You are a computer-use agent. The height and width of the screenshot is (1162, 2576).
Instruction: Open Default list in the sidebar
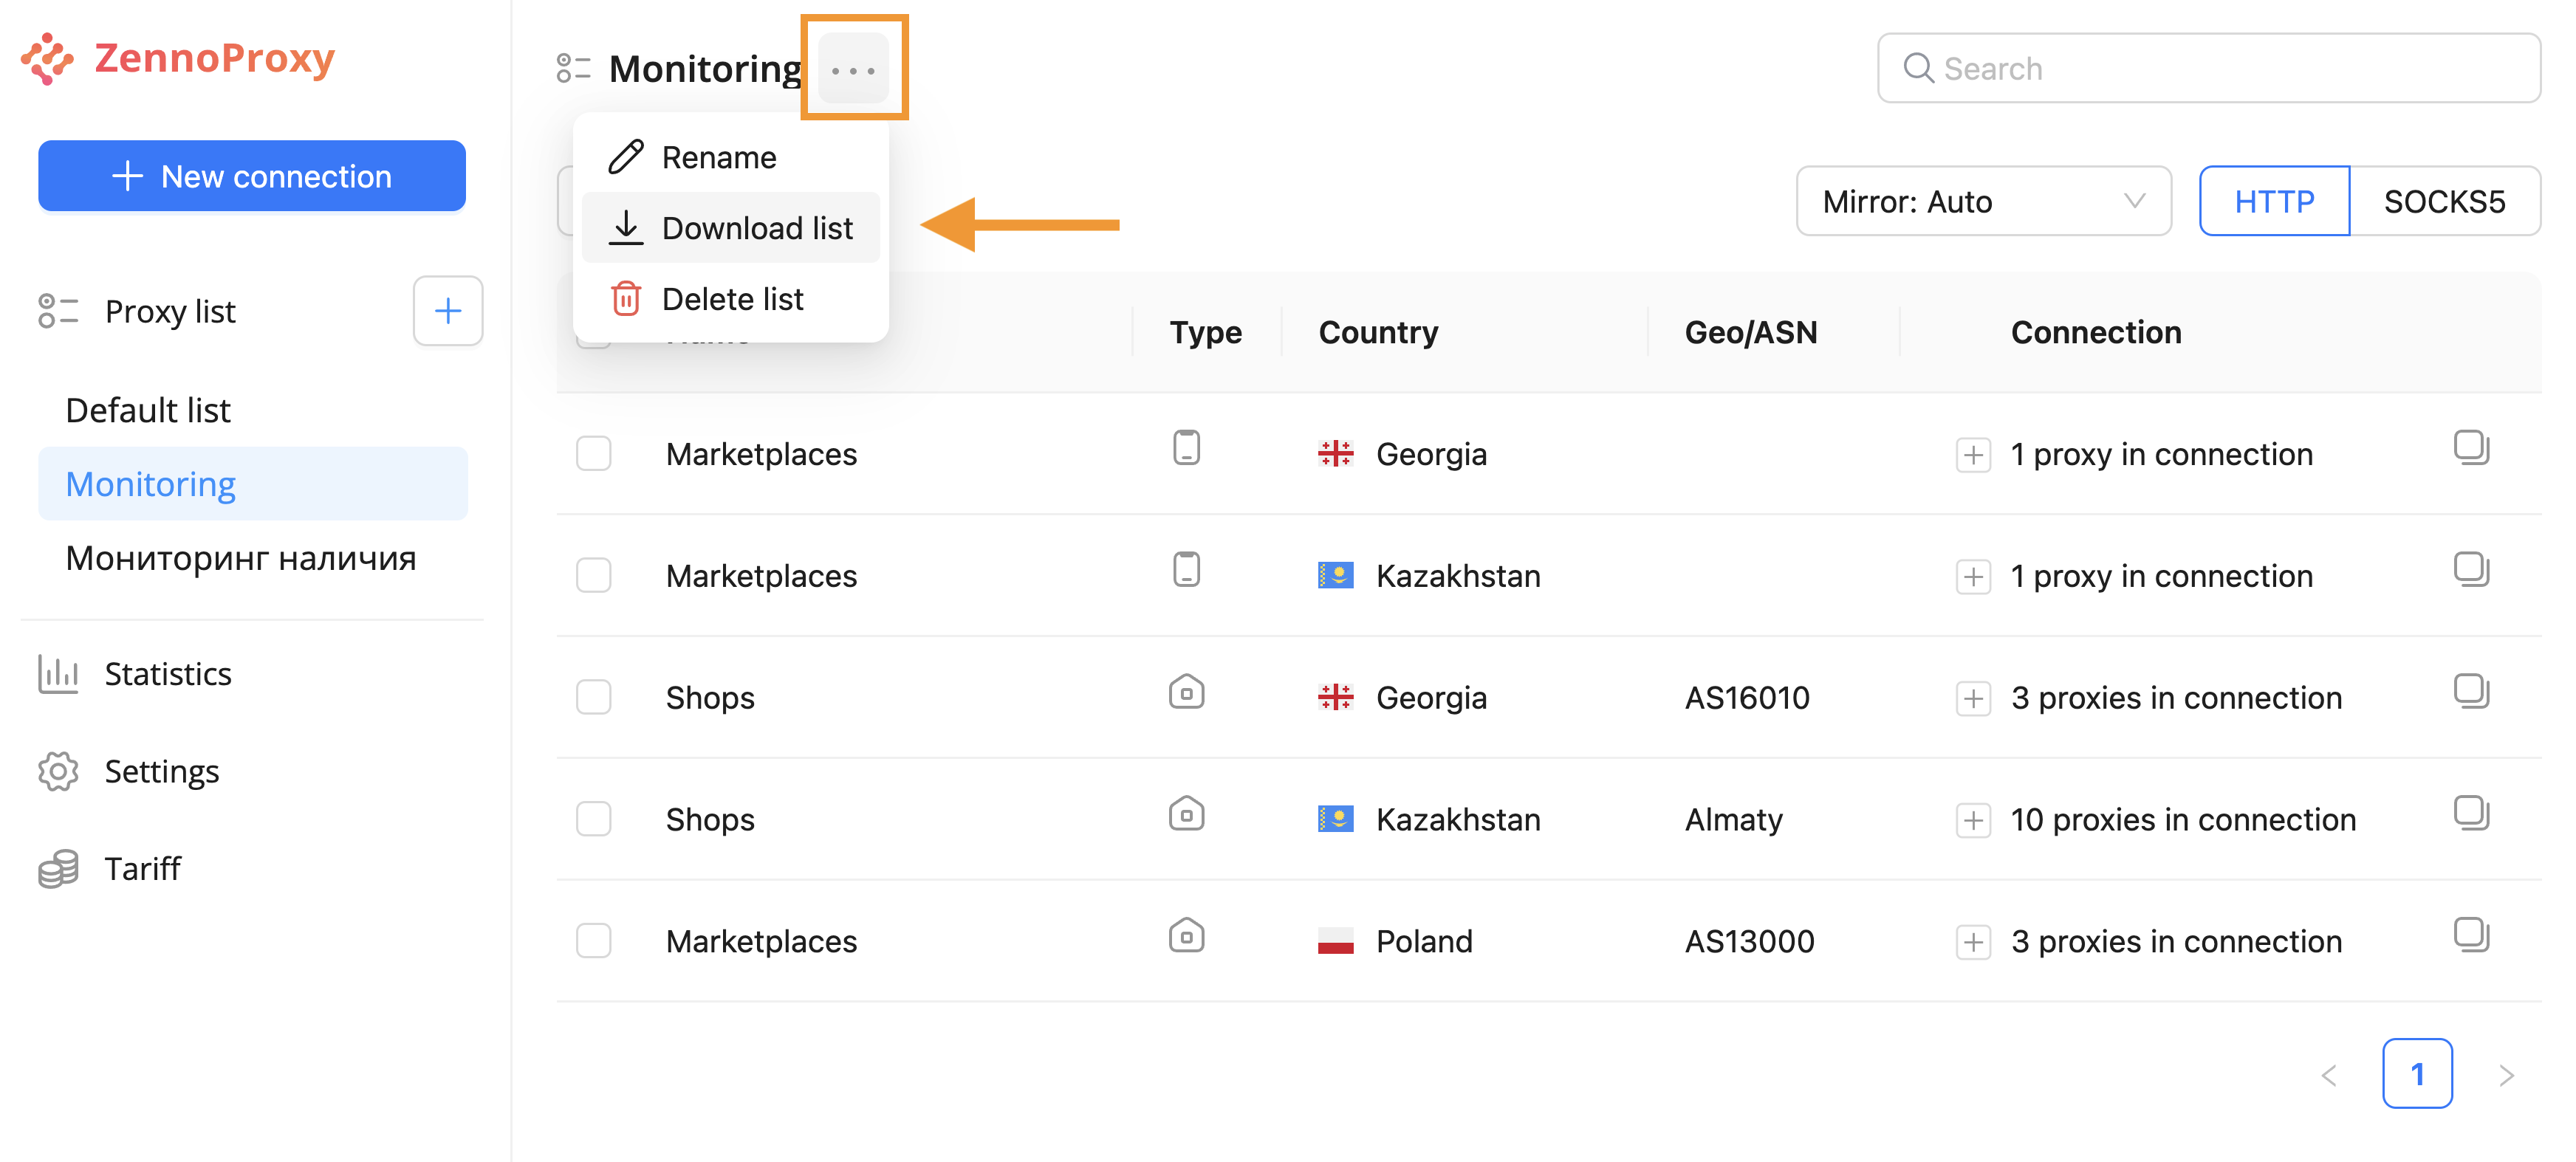pyautogui.click(x=148, y=410)
